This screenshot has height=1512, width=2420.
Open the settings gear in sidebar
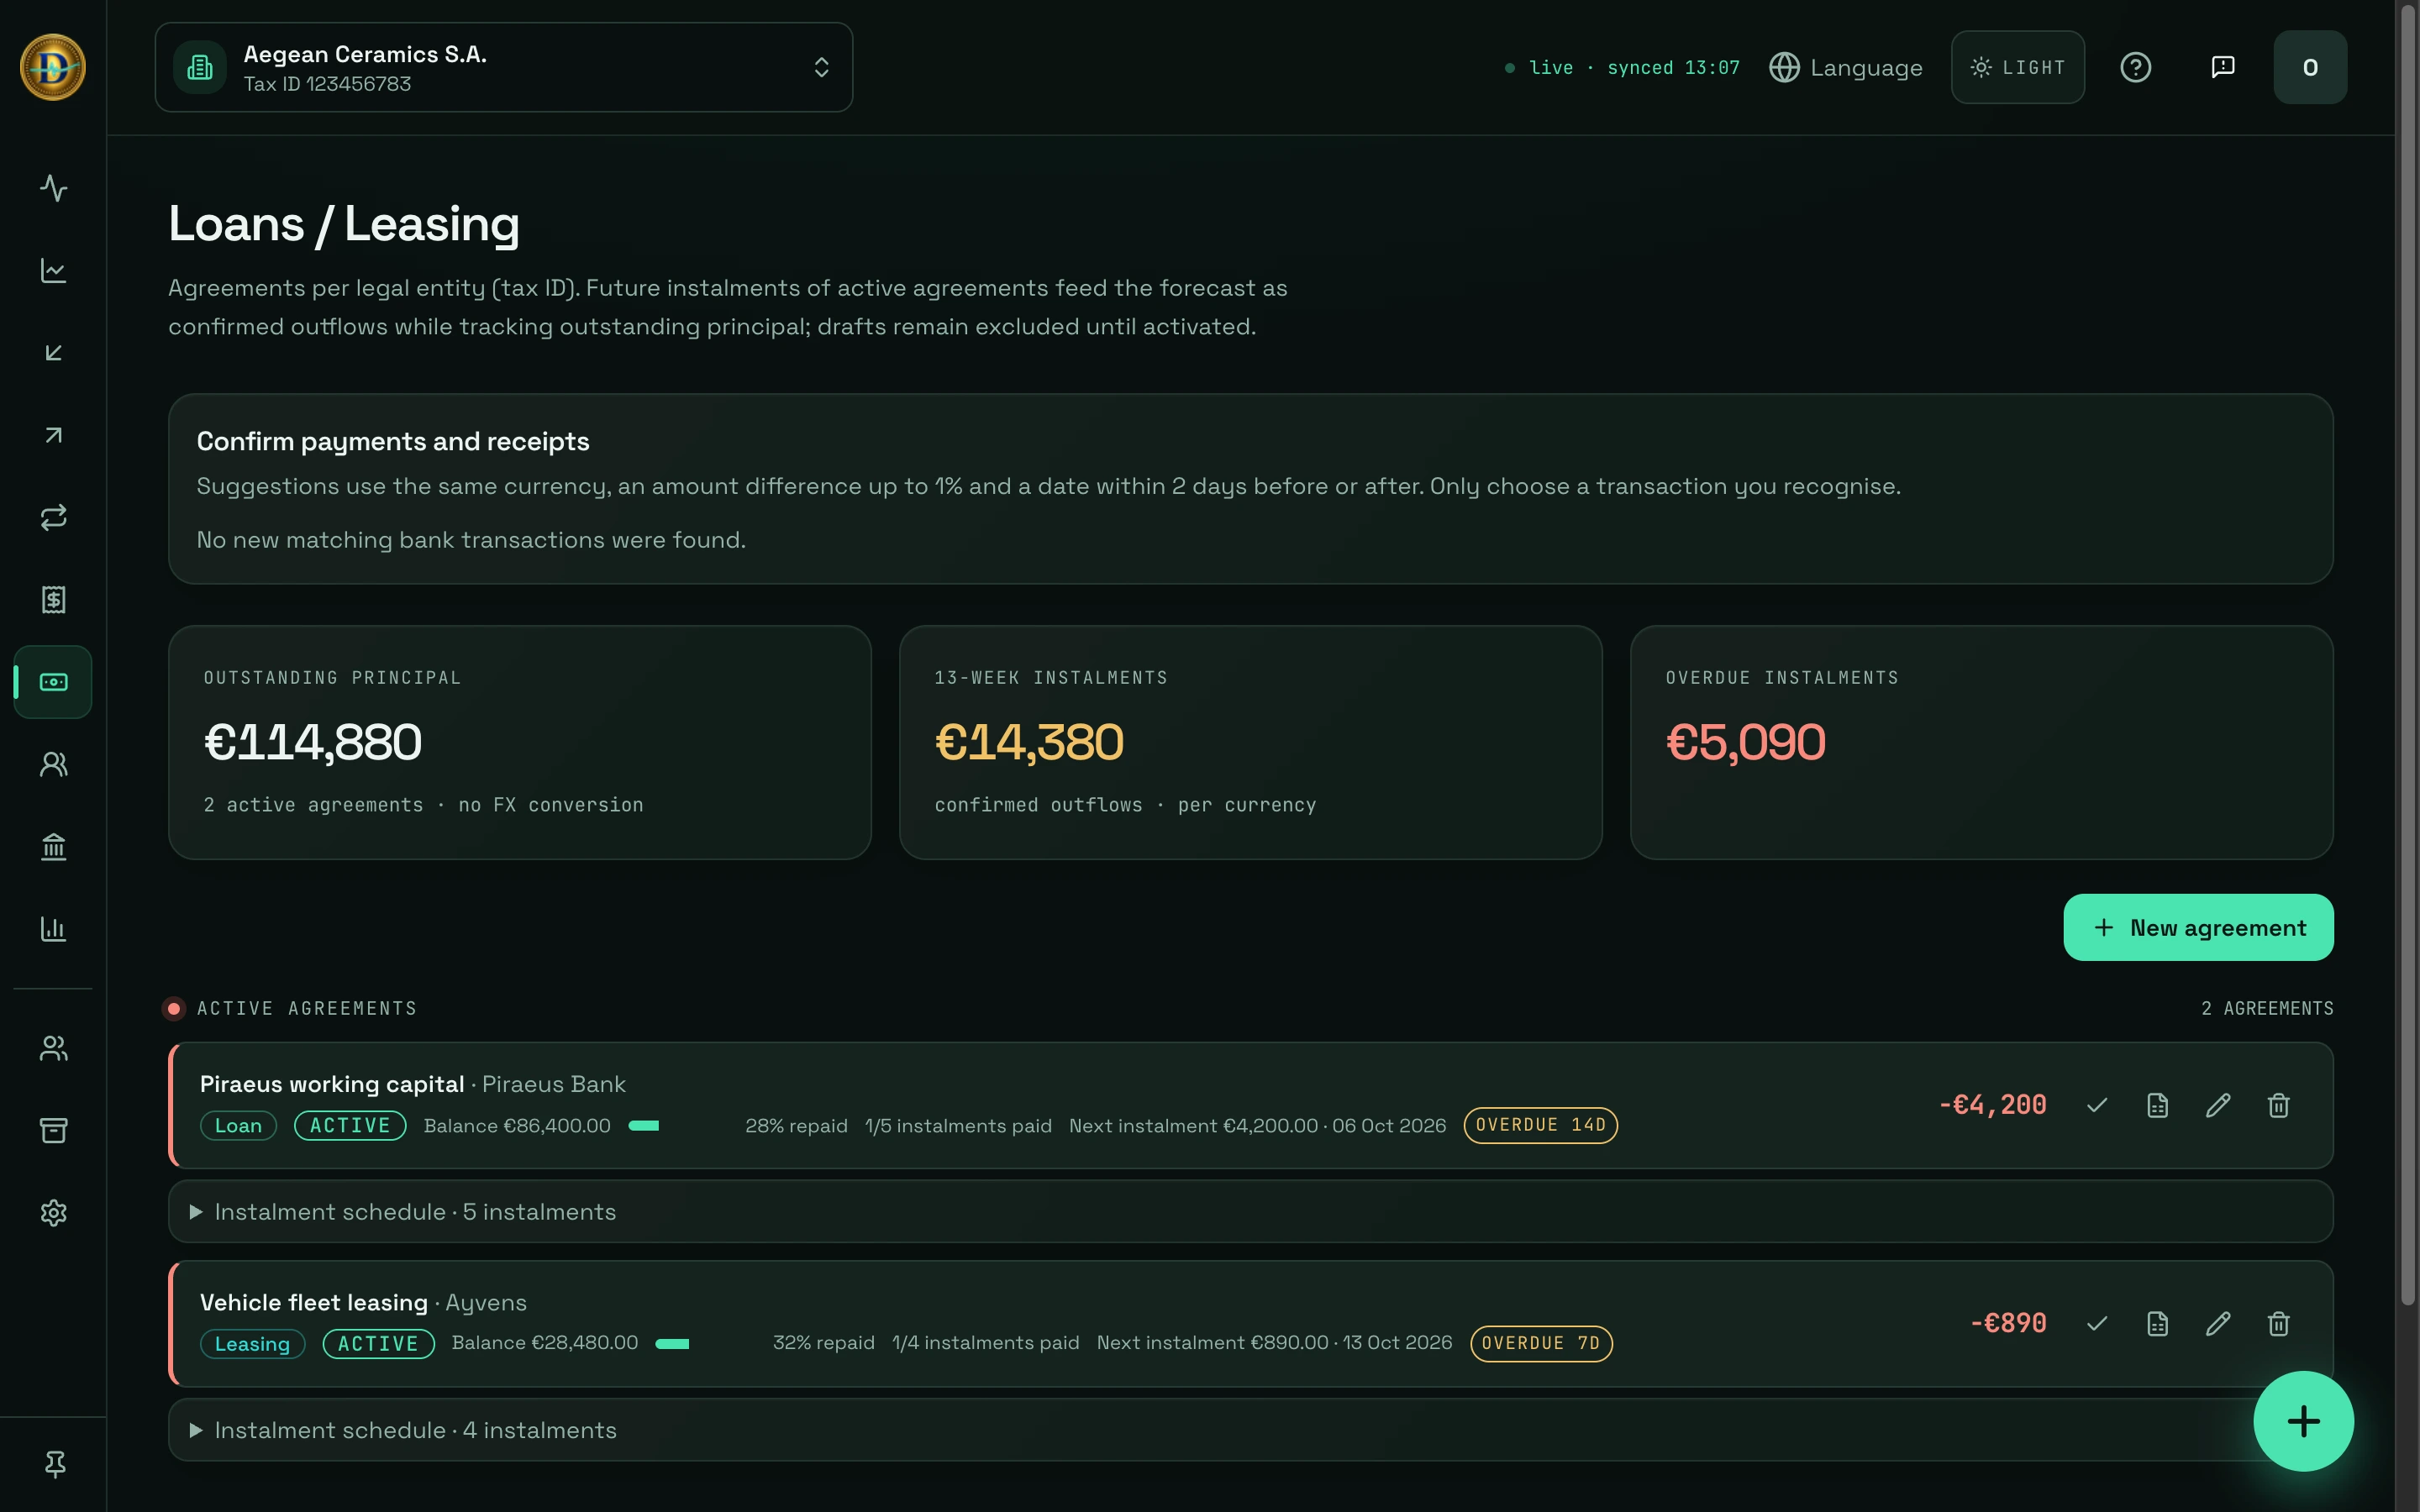point(53,1213)
